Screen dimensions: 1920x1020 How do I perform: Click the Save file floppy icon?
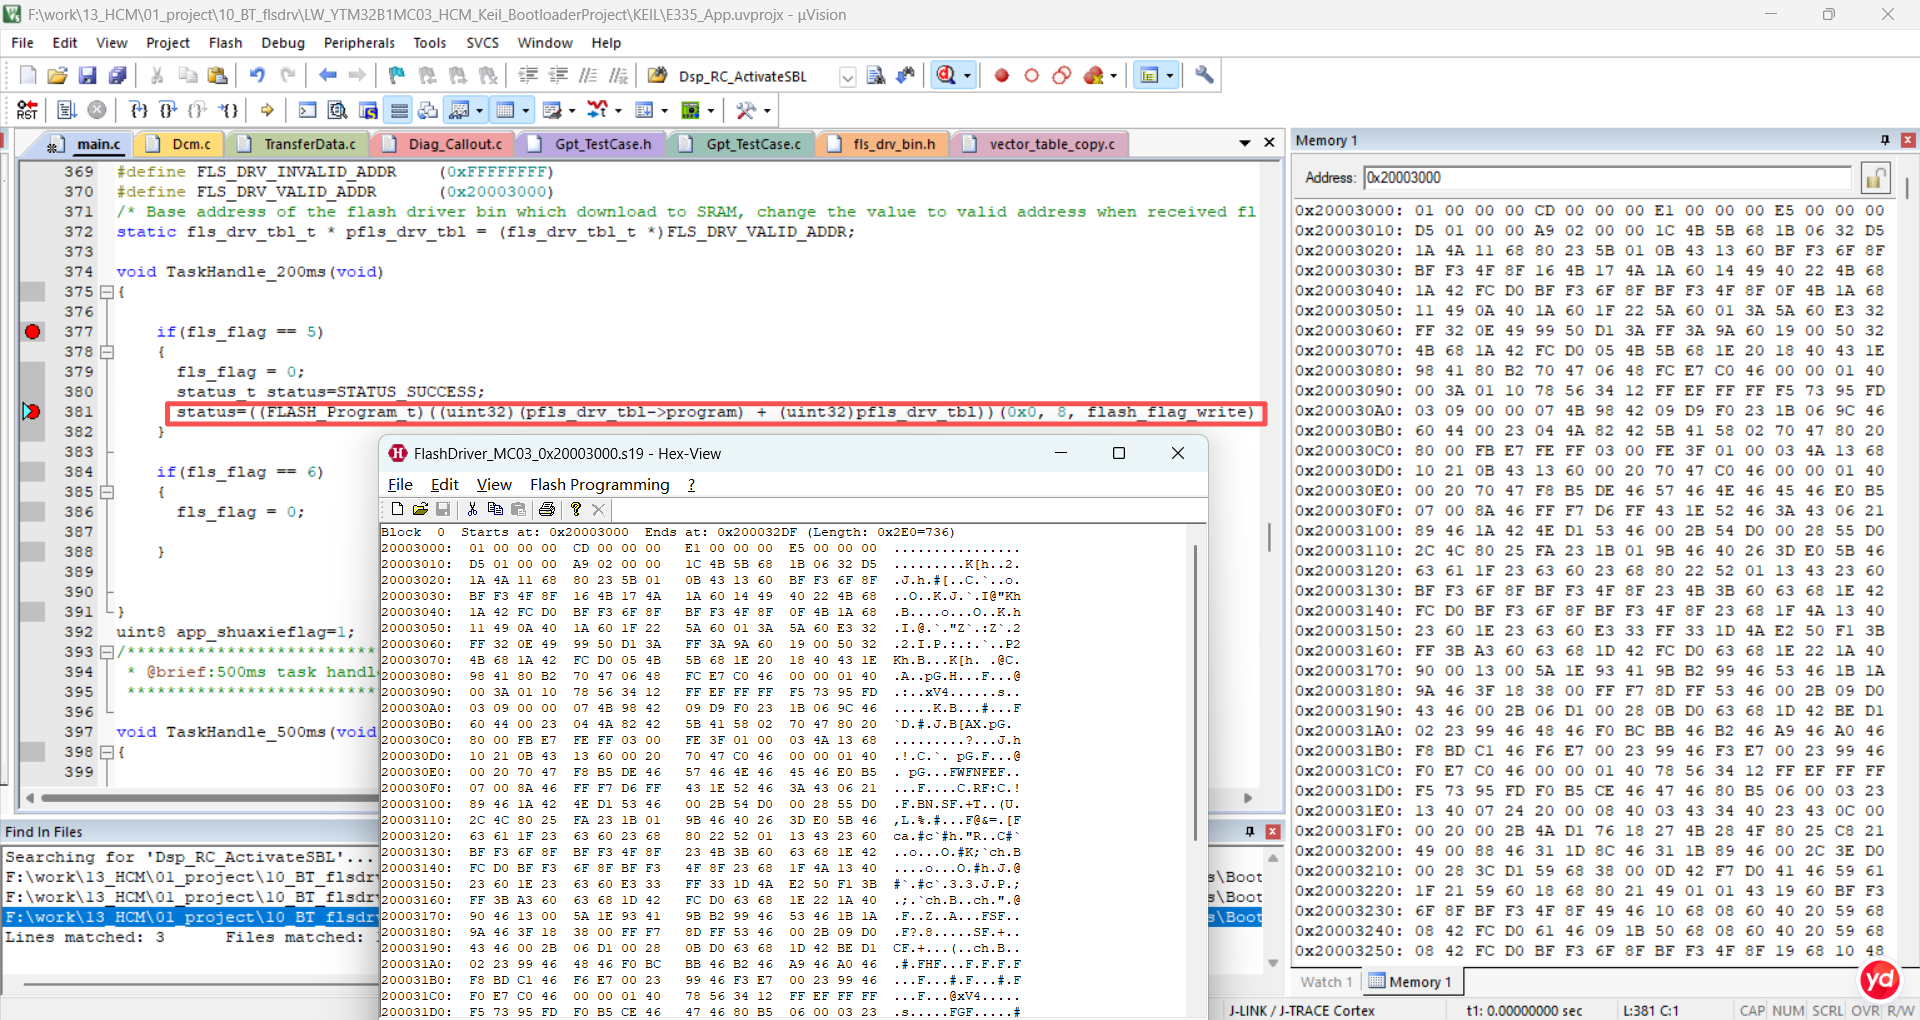pos(87,76)
